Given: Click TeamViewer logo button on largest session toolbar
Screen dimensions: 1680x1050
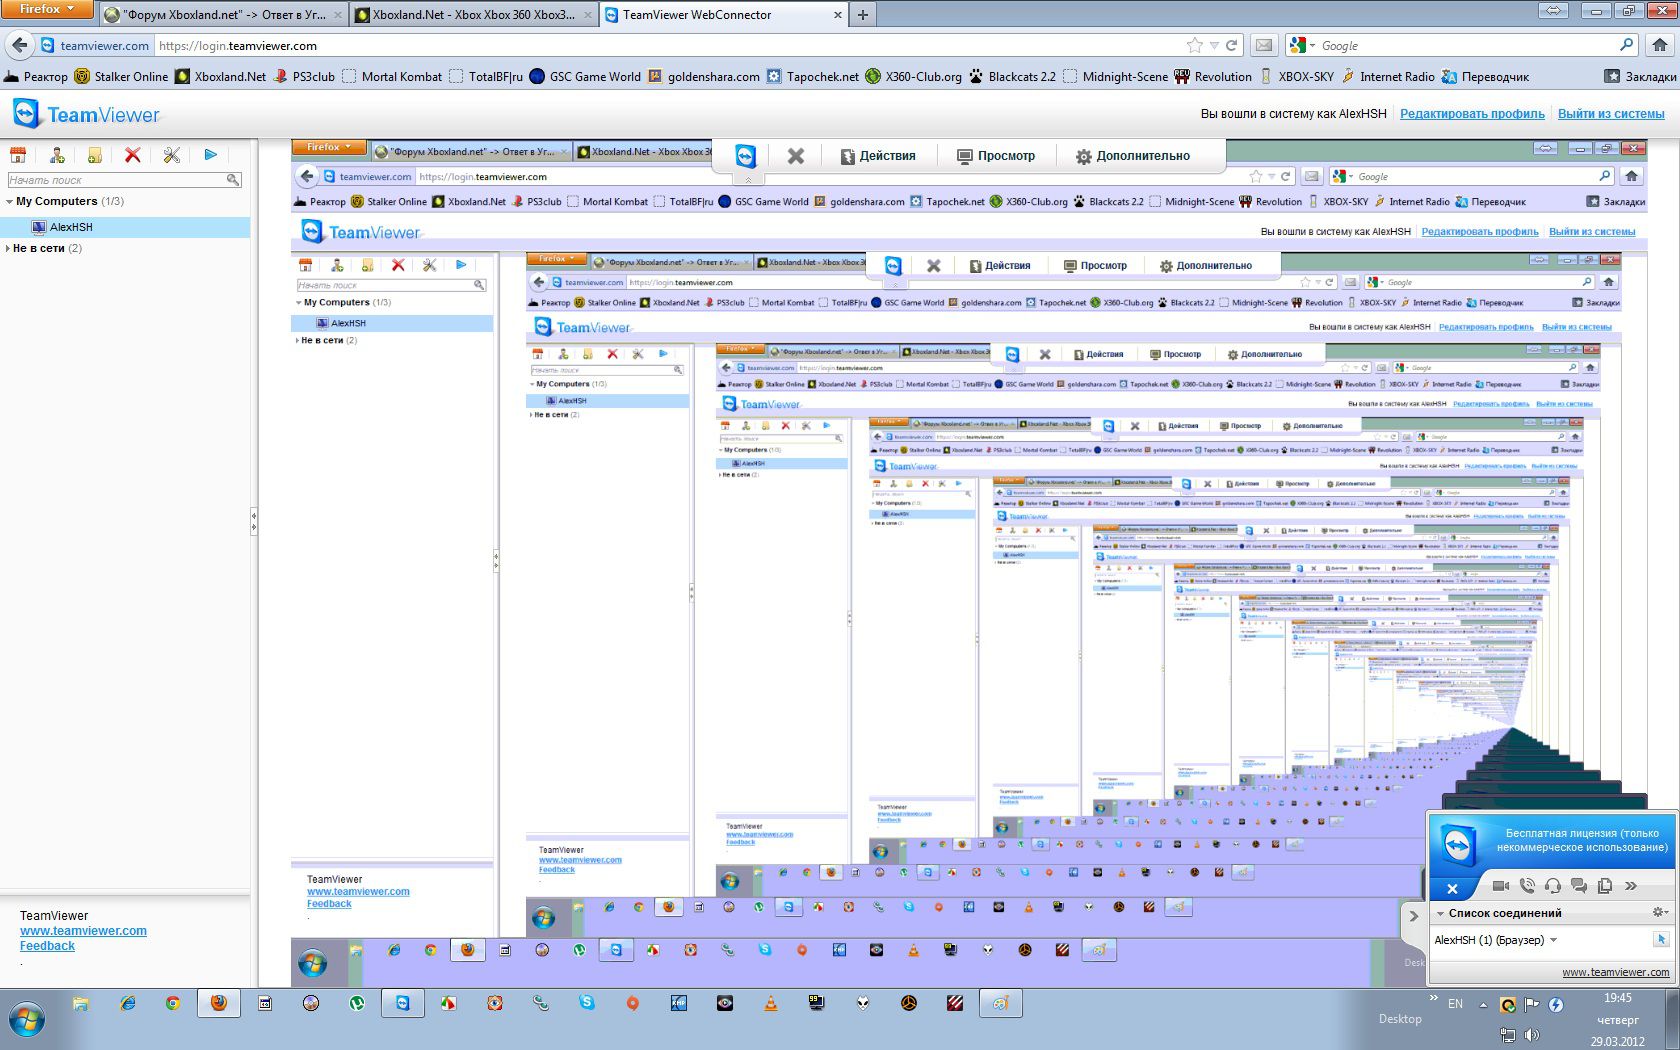Looking at the screenshot, I should coord(746,156).
